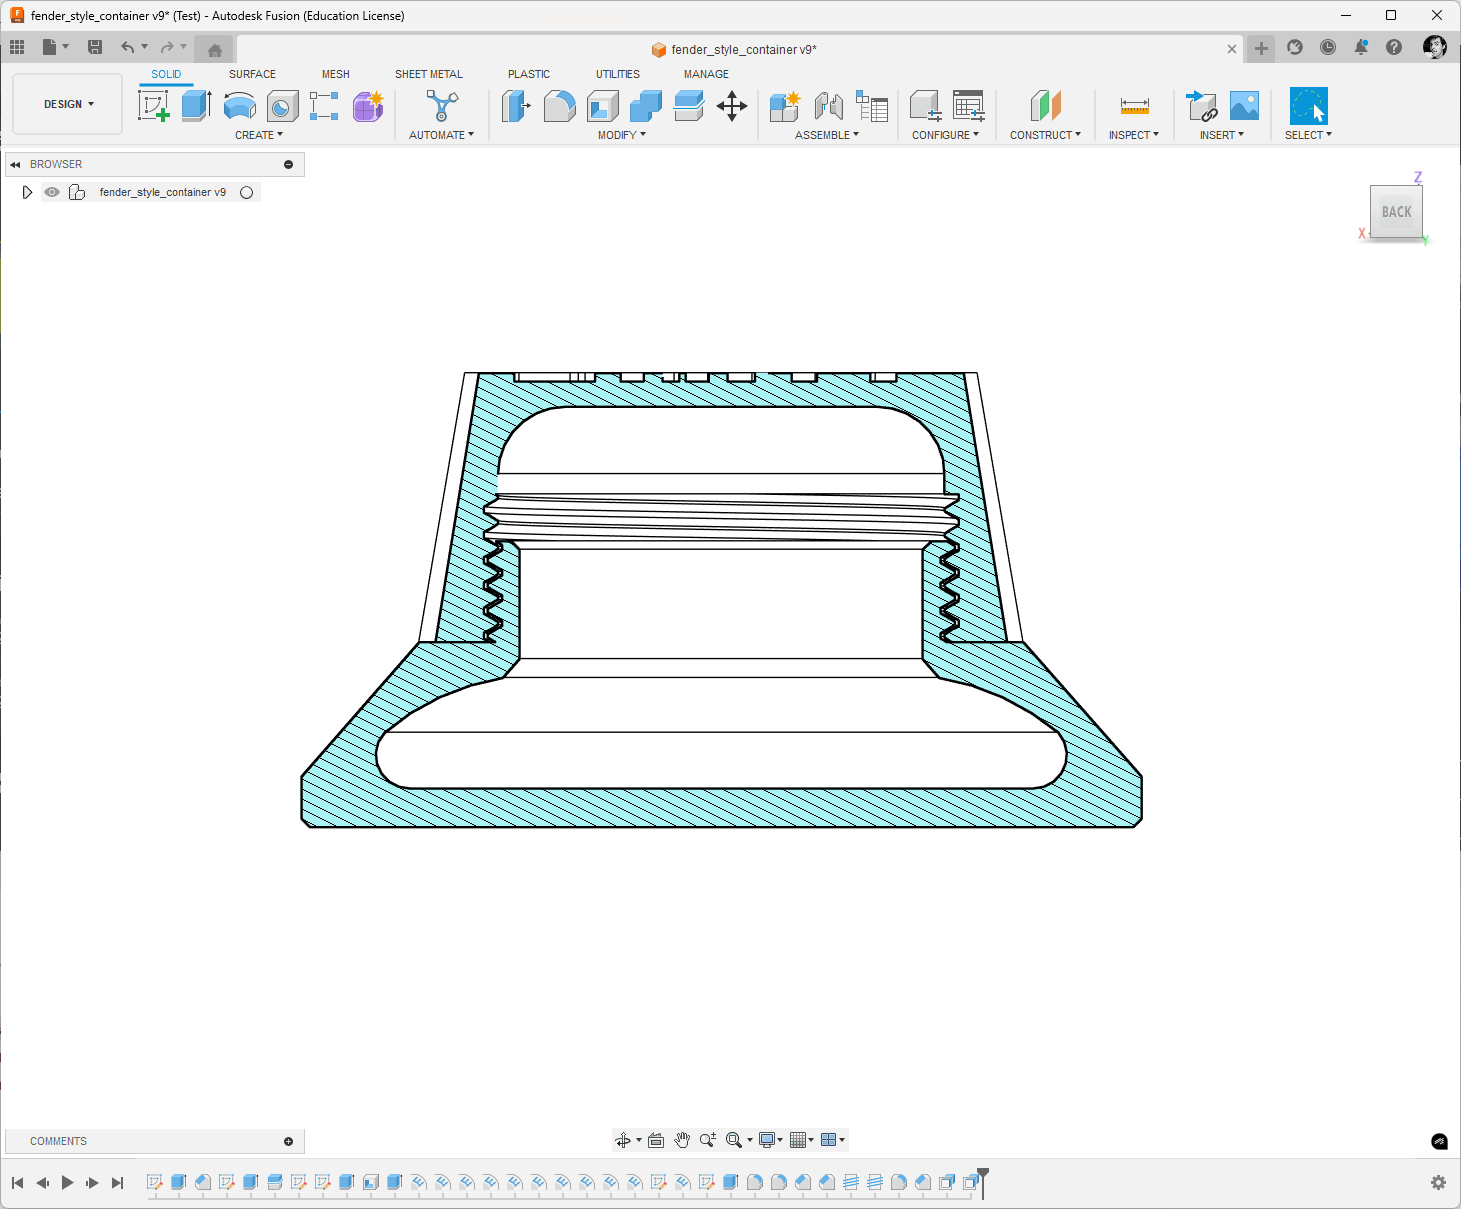Switch to the Sheet Metal tab
1461x1209 pixels.
(x=429, y=74)
